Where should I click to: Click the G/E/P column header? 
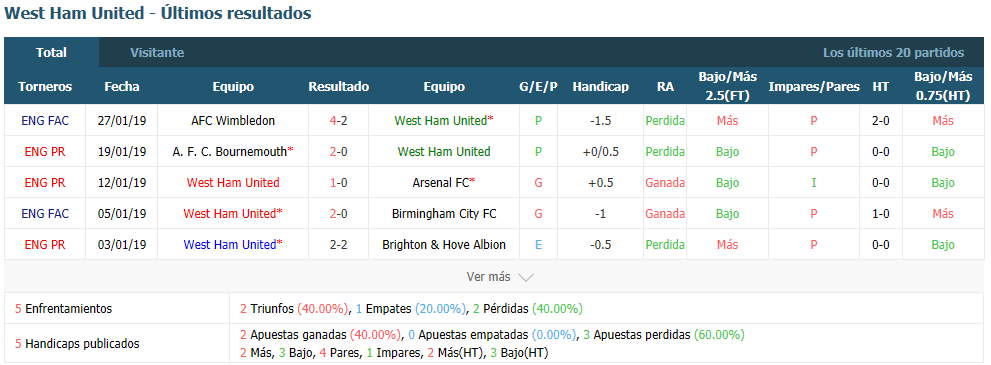(538, 87)
